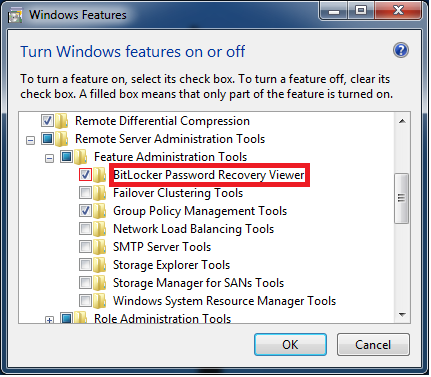This screenshot has width=431, height=377.
Task: Select Remote Differential Compression label
Action: click(x=162, y=121)
